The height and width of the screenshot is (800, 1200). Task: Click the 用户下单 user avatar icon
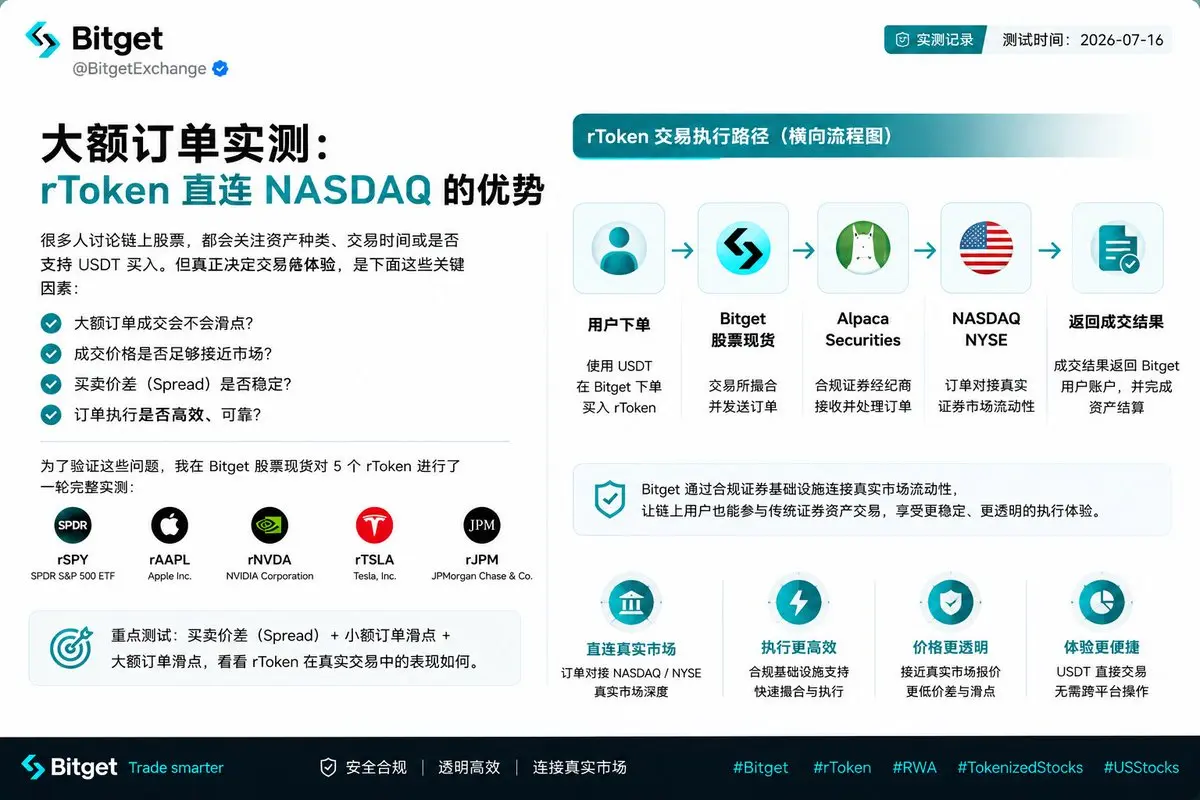coord(619,248)
